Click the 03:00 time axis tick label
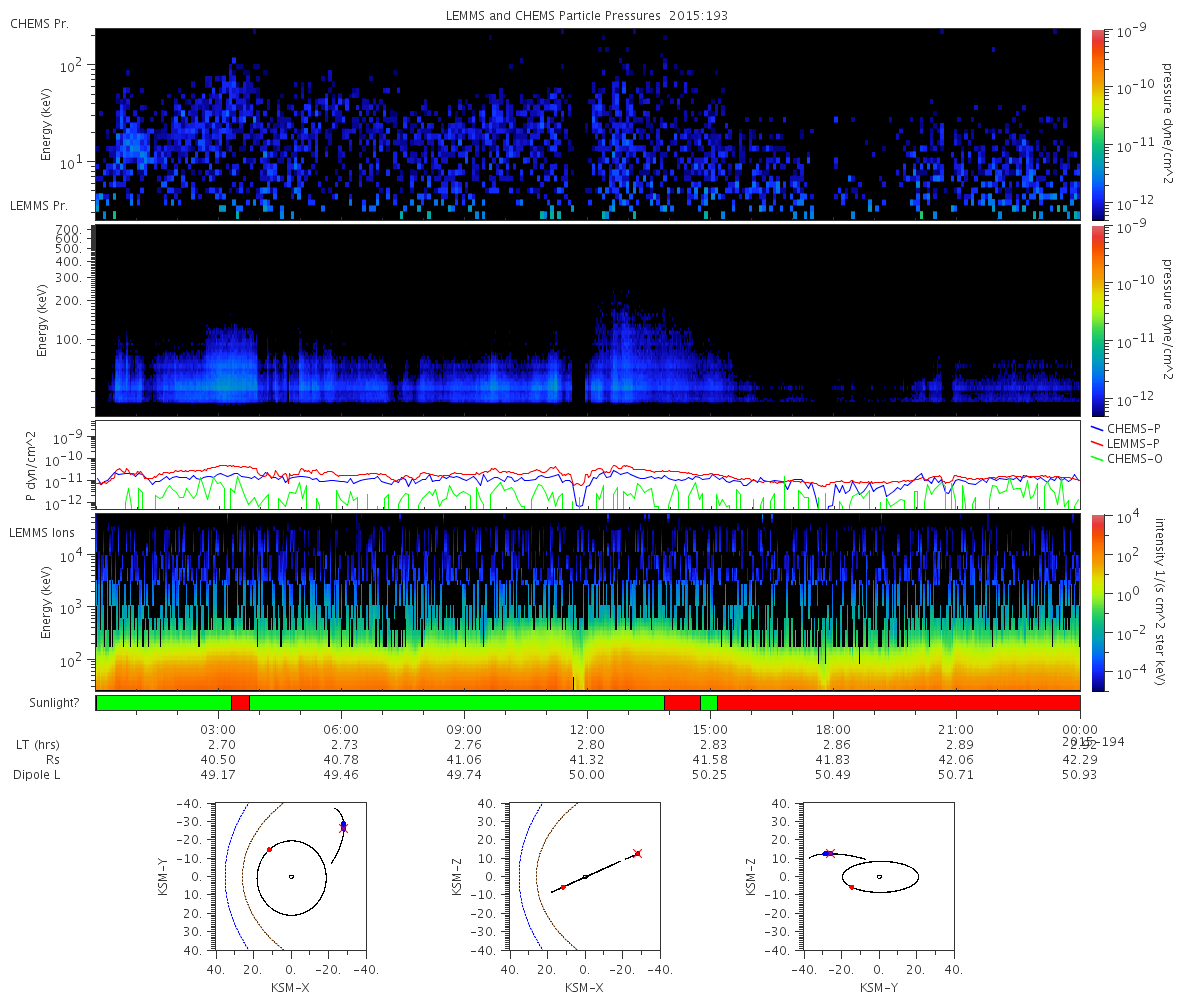1200x1000 pixels. point(218,730)
